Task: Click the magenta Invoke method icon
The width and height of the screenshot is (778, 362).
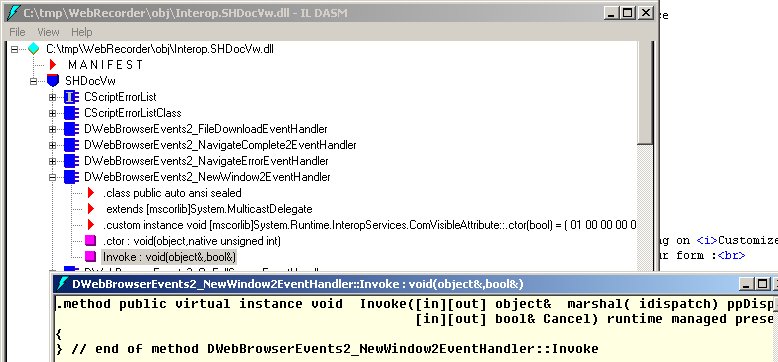Action: [90, 257]
